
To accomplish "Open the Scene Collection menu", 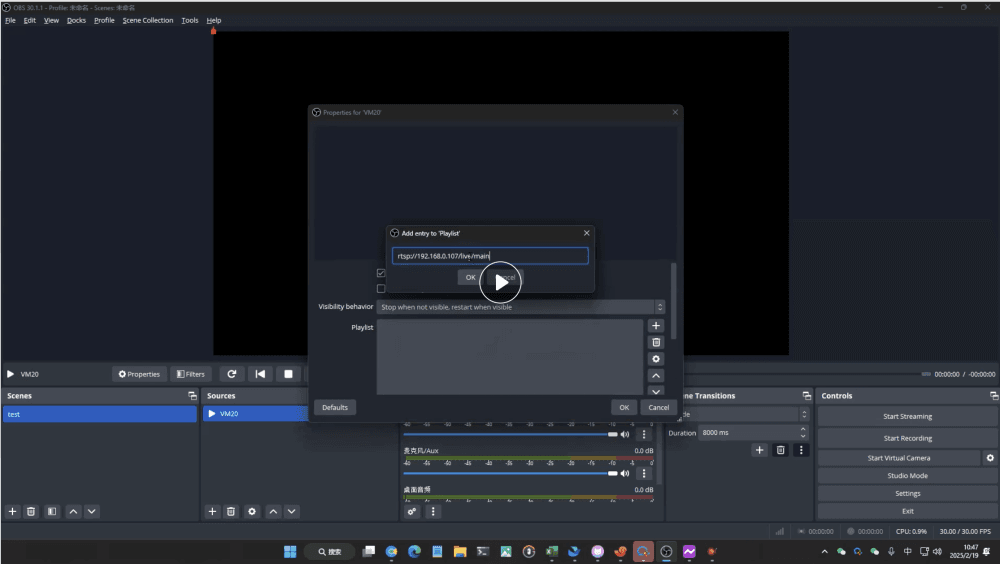I will click(x=147, y=20).
